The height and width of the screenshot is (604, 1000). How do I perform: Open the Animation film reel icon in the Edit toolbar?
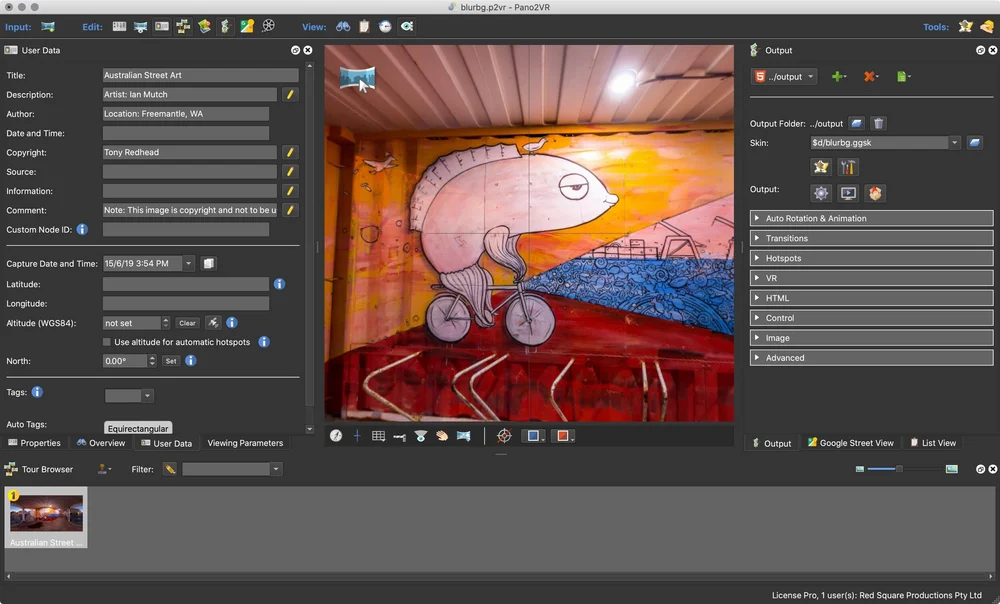[x=268, y=26]
